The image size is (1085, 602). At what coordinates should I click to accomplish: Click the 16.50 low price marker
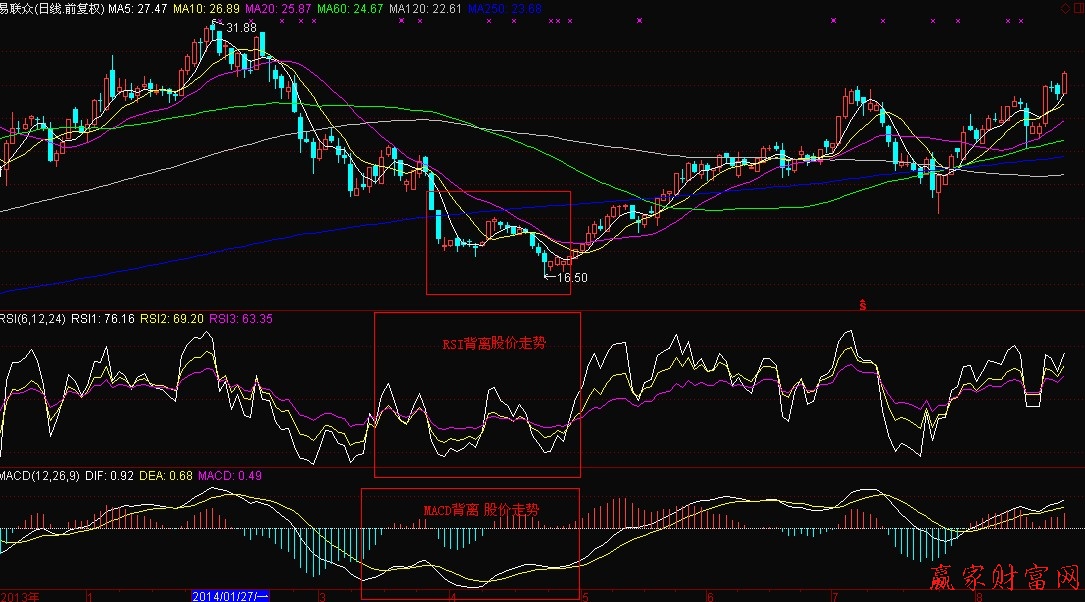coord(572,278)
